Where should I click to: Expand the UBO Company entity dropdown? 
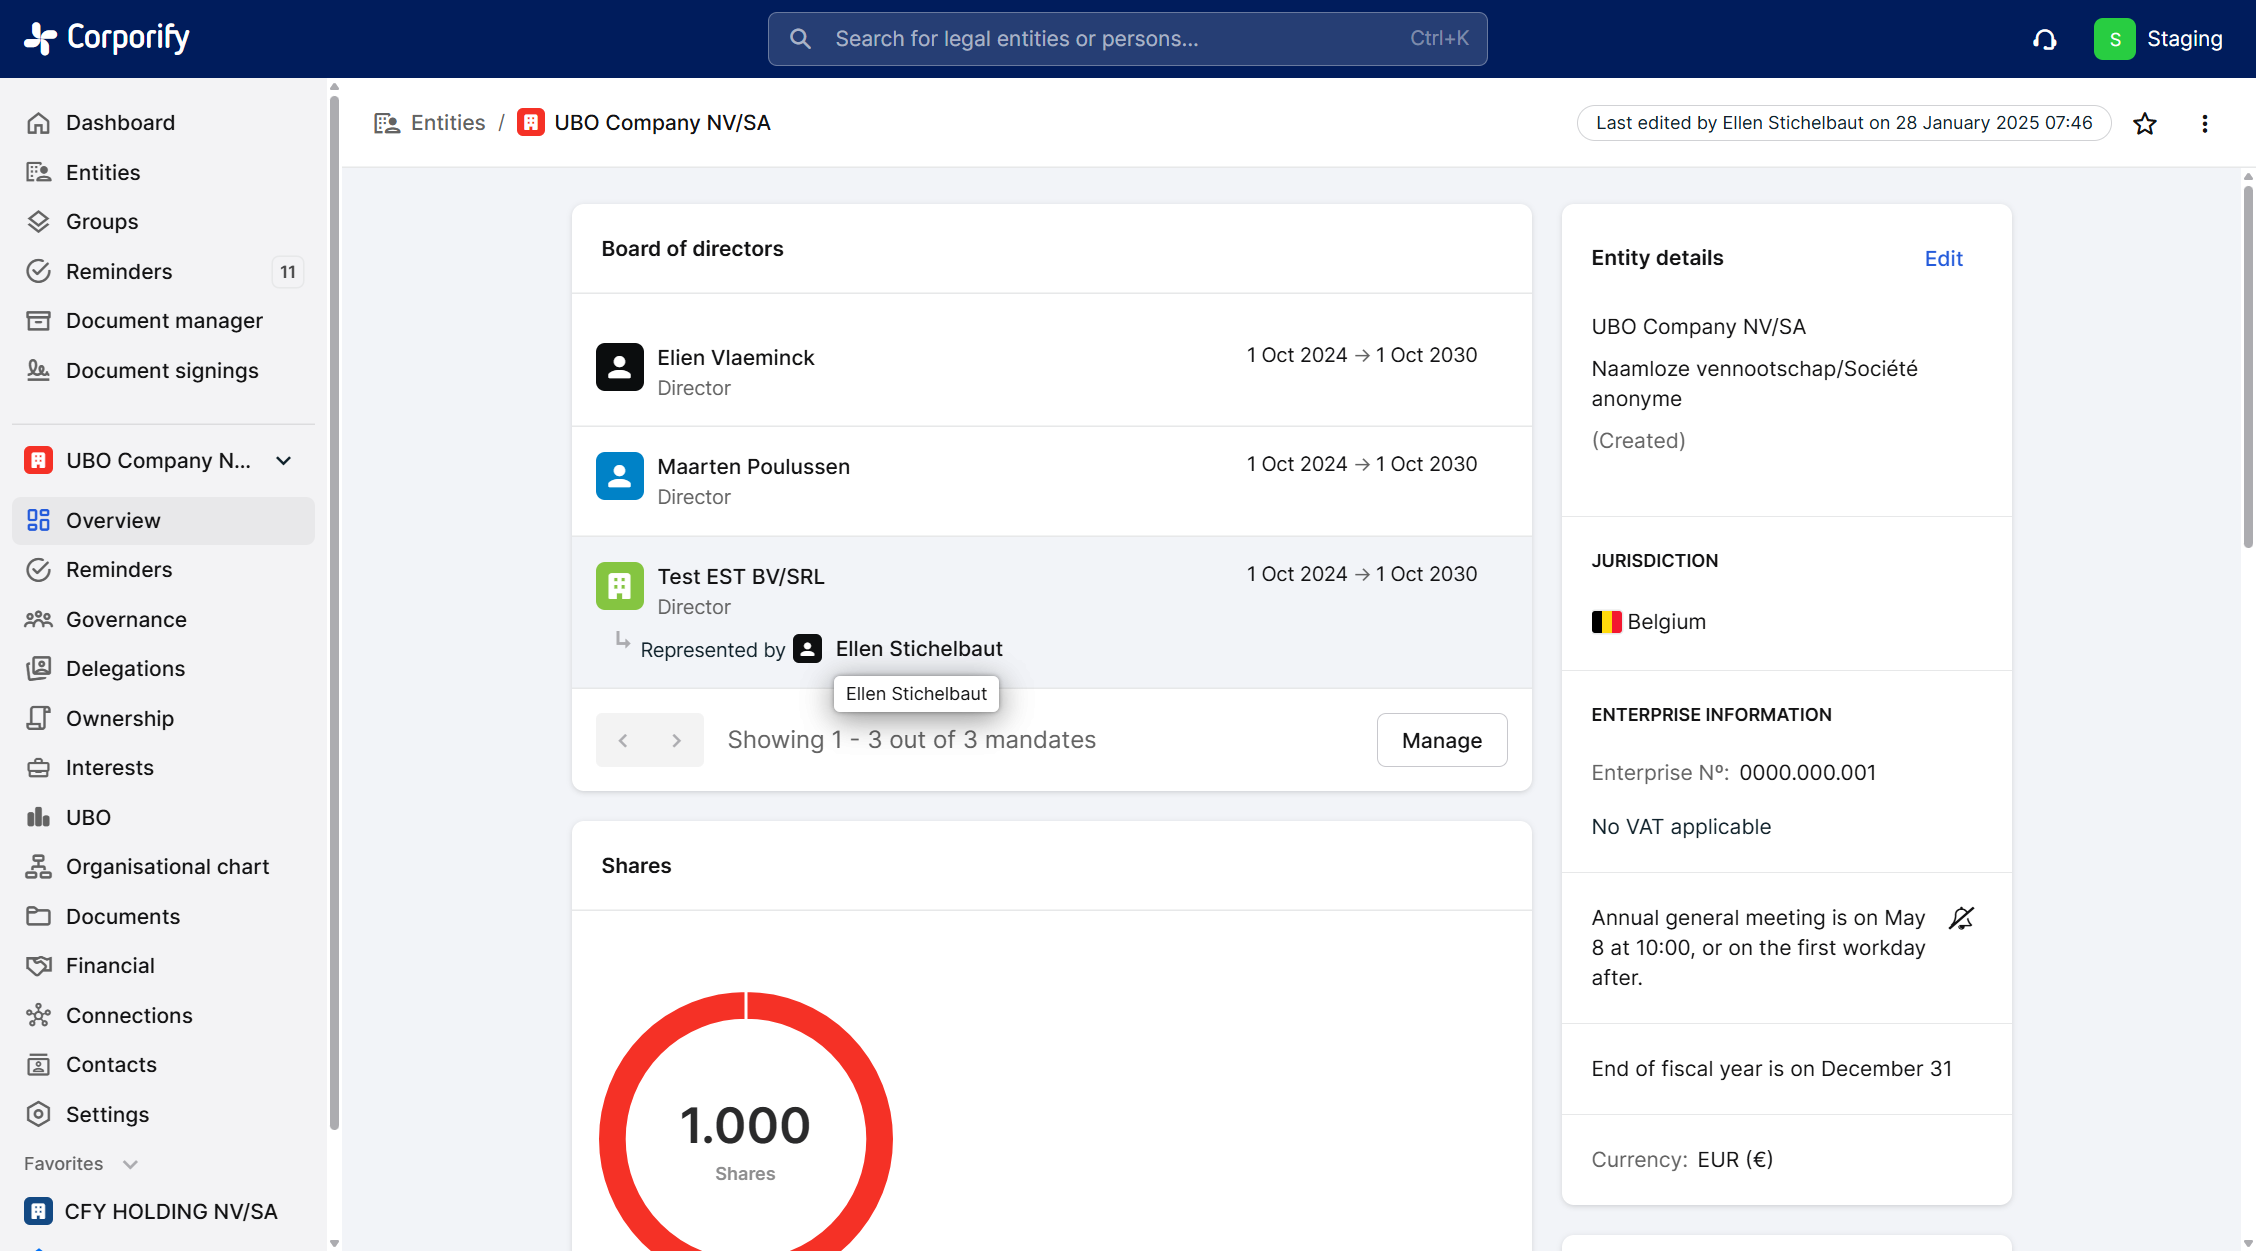pyautogui.click(x=284, y=461)
